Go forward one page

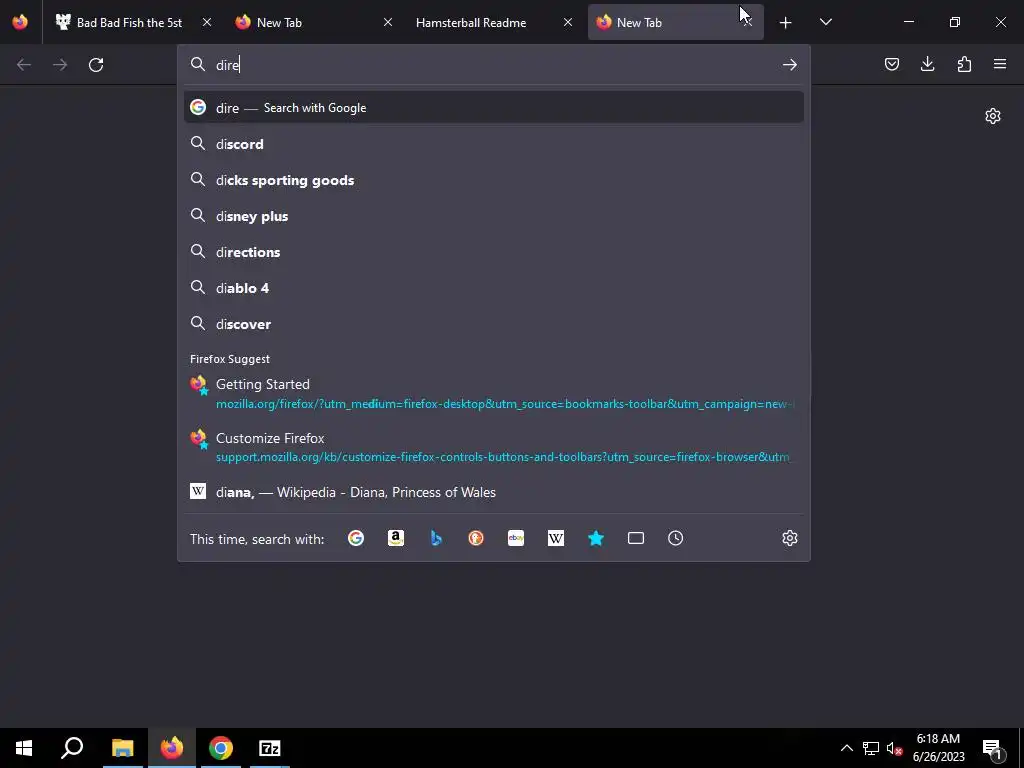60,65
